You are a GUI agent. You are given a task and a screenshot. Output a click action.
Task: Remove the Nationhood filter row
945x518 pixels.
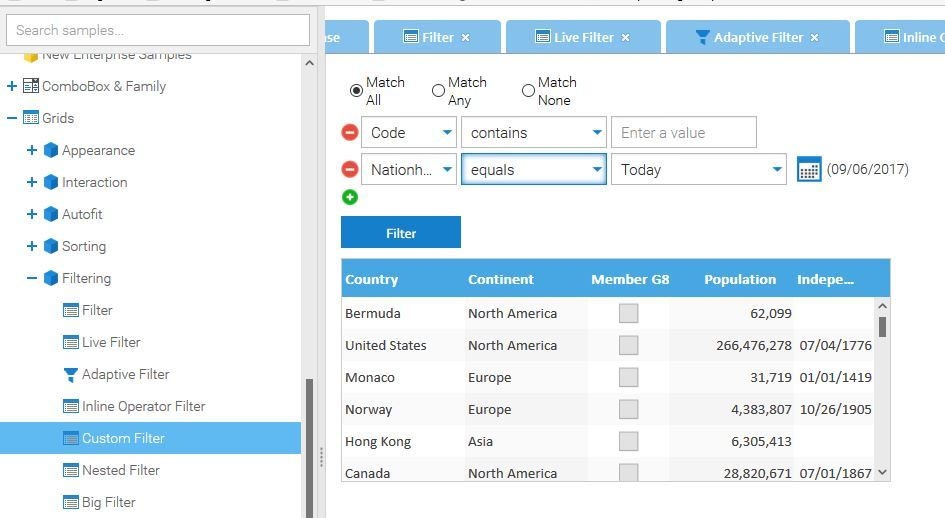(x=350, y=170)
